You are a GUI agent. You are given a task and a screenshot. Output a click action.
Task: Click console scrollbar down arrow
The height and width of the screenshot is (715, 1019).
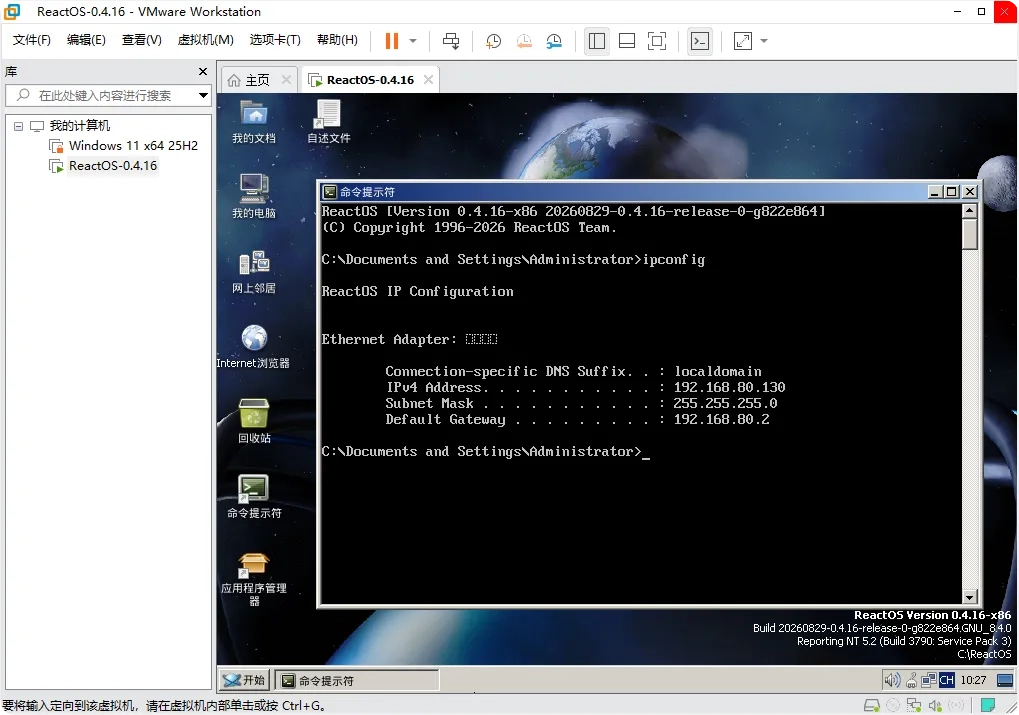(x=970, y=597)
